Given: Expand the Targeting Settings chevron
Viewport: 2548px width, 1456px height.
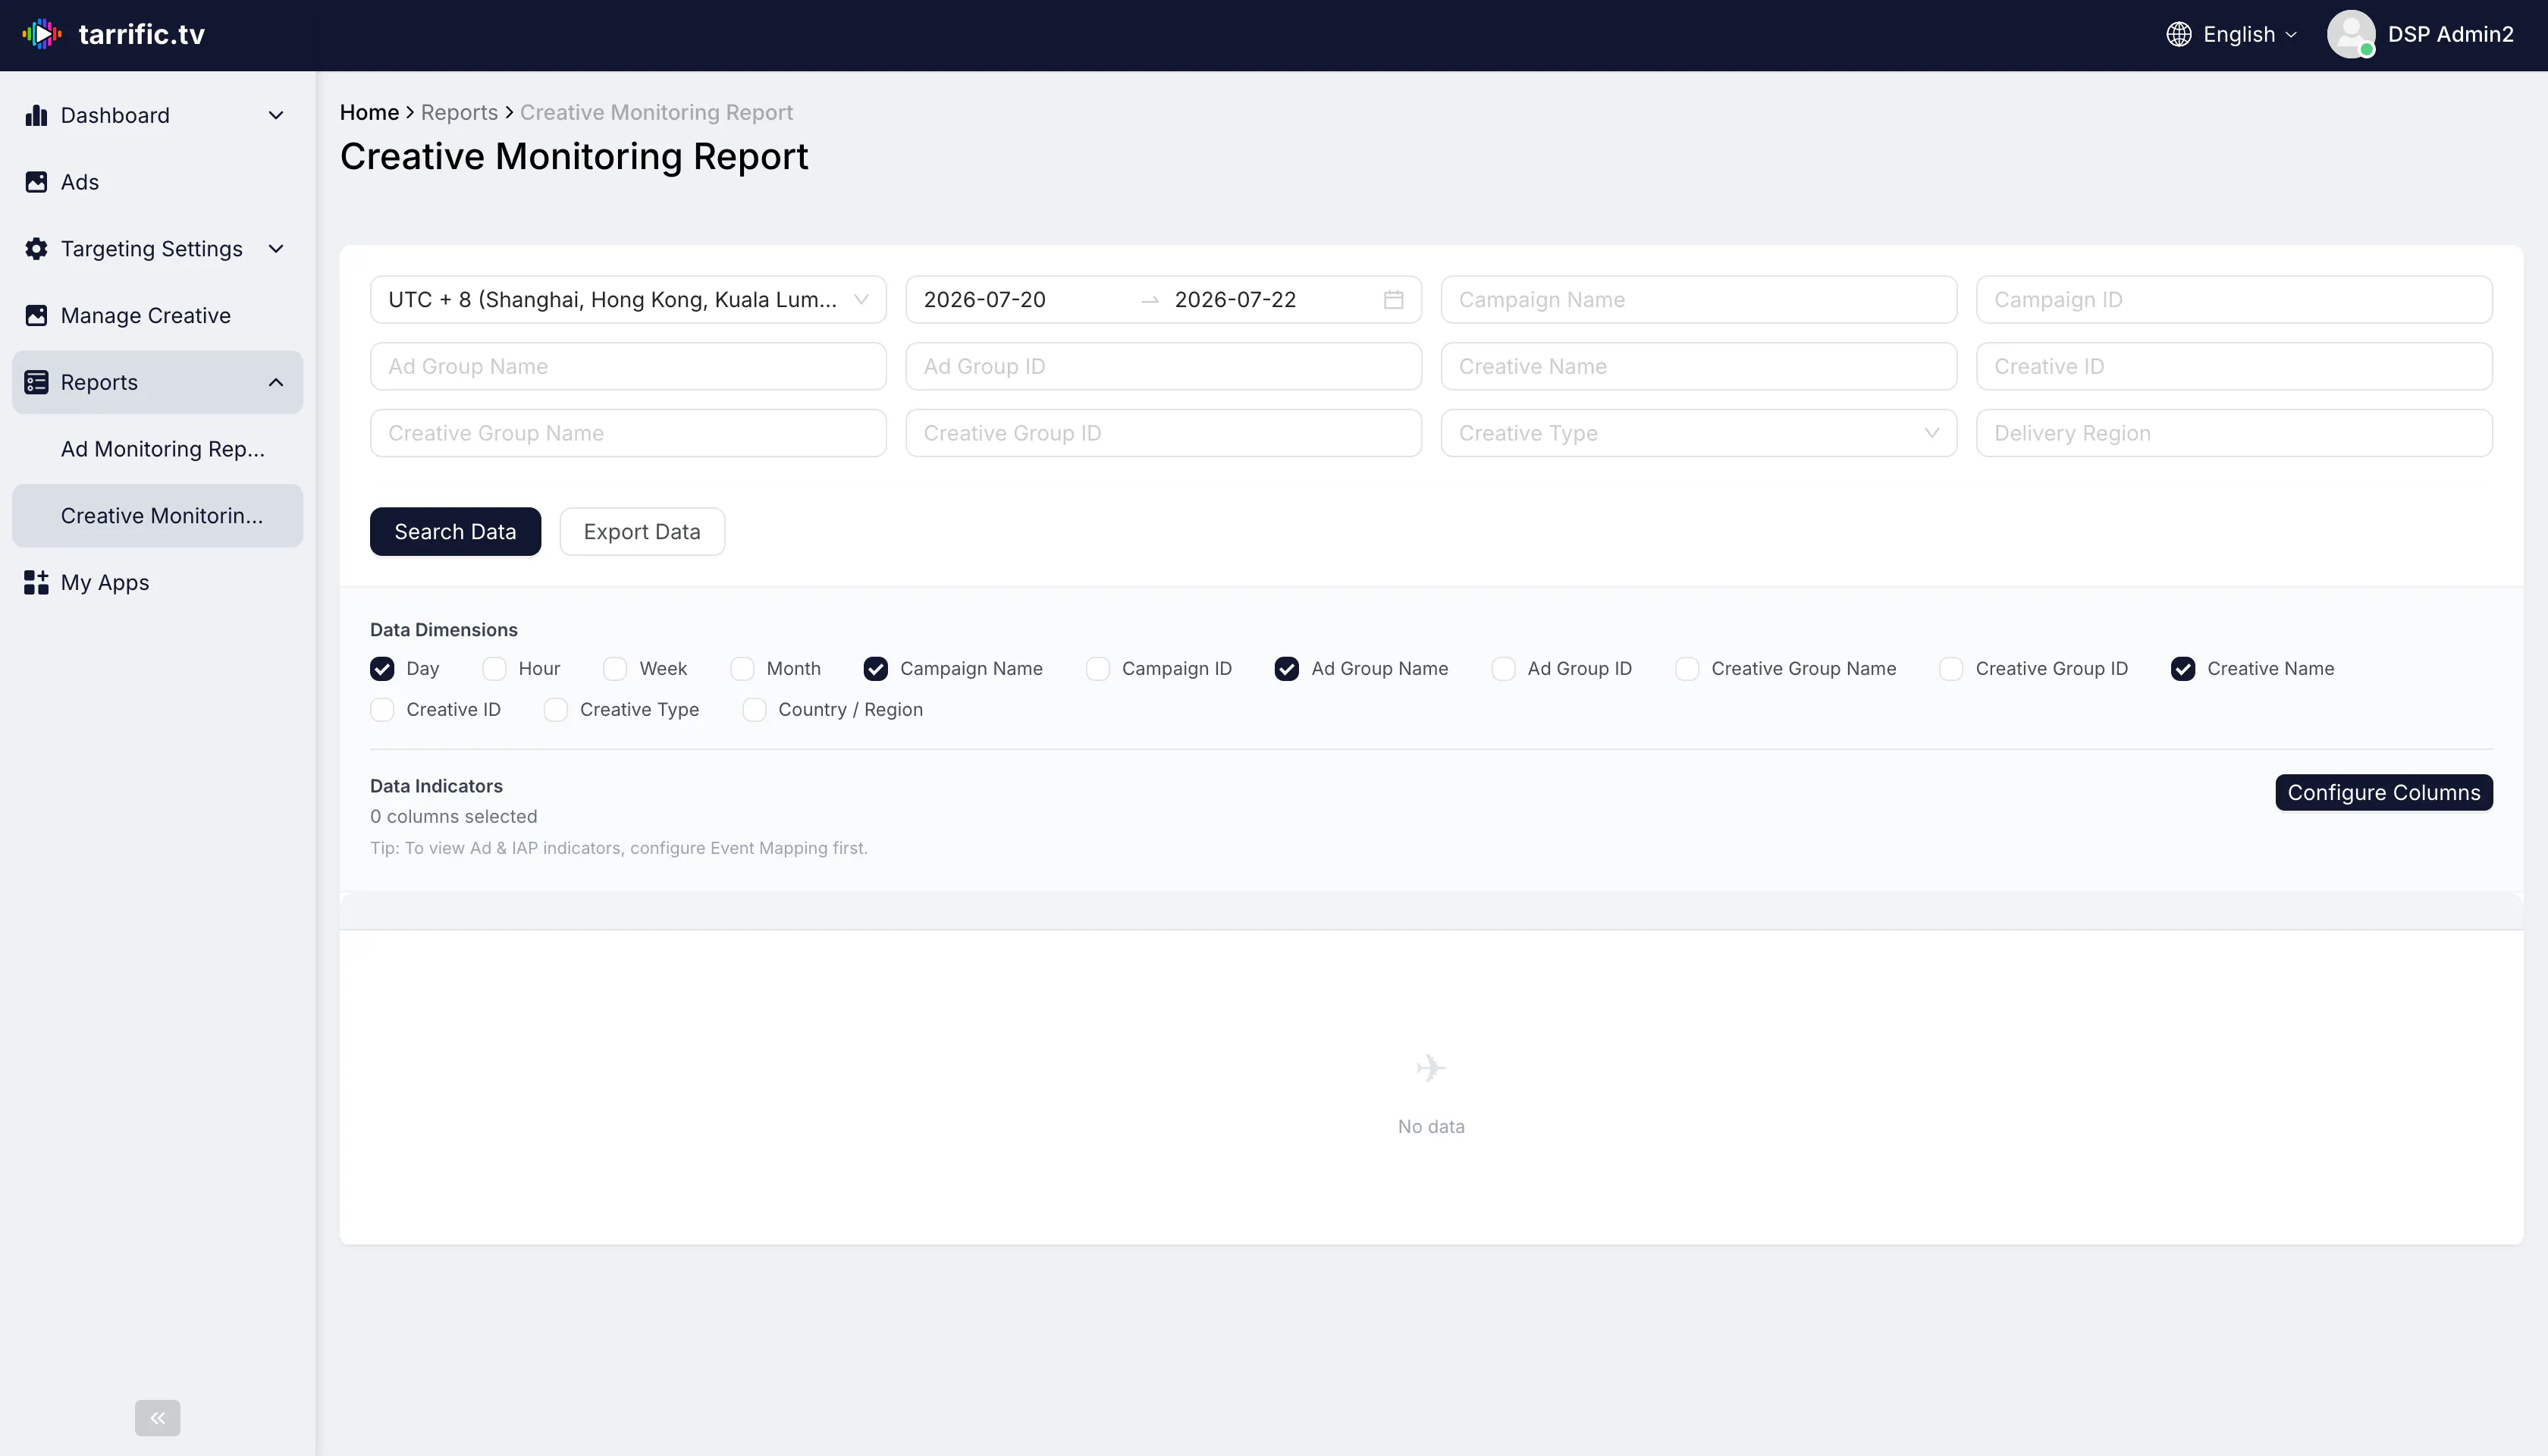Looking at the screenshot, I should point(276,249).
